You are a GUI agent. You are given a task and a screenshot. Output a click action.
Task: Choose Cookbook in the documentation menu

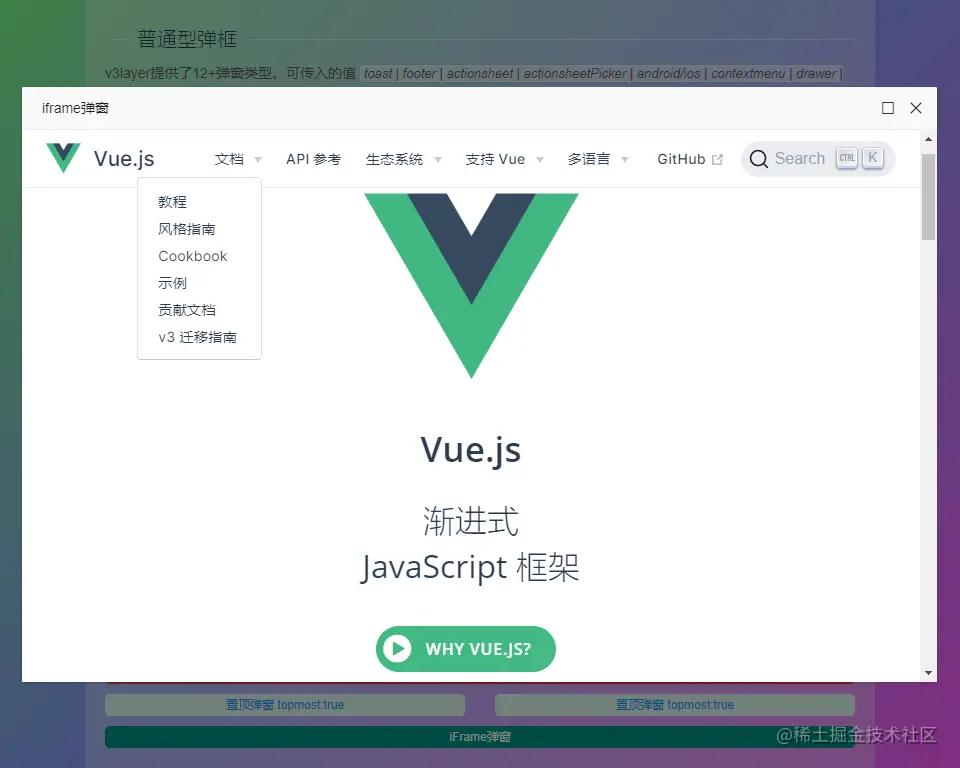coord(192,256)
